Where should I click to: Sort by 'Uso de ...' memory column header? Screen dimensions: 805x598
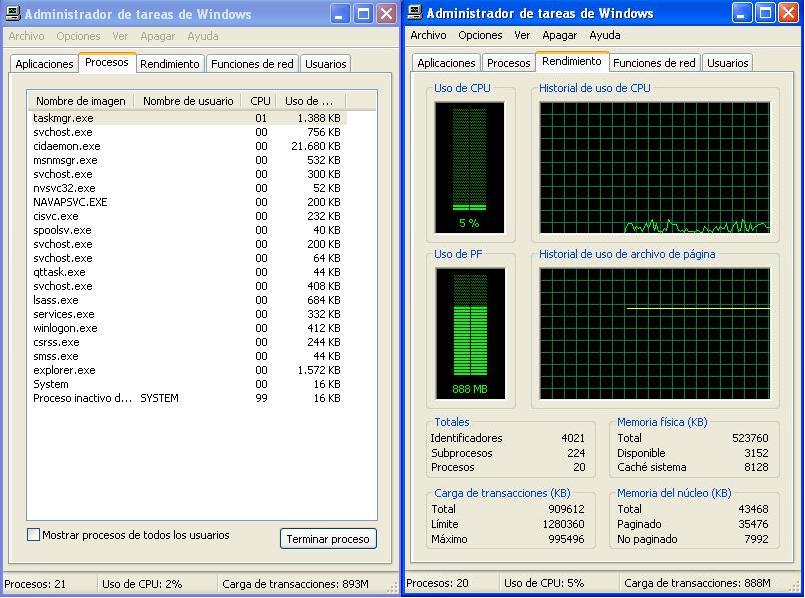point(311,101)
